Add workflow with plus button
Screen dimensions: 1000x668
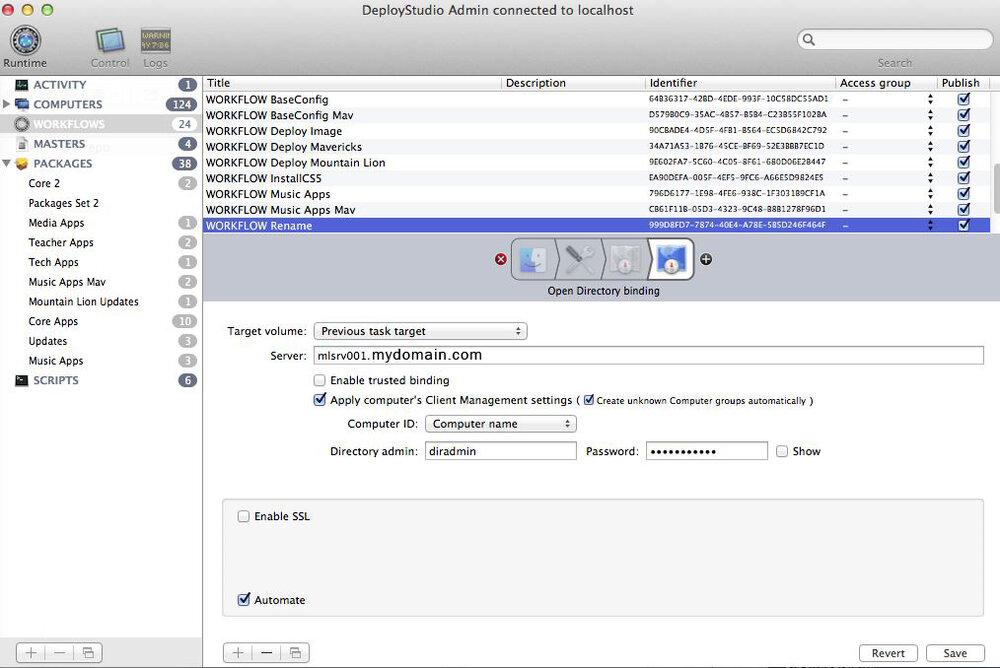pos(238,653)
